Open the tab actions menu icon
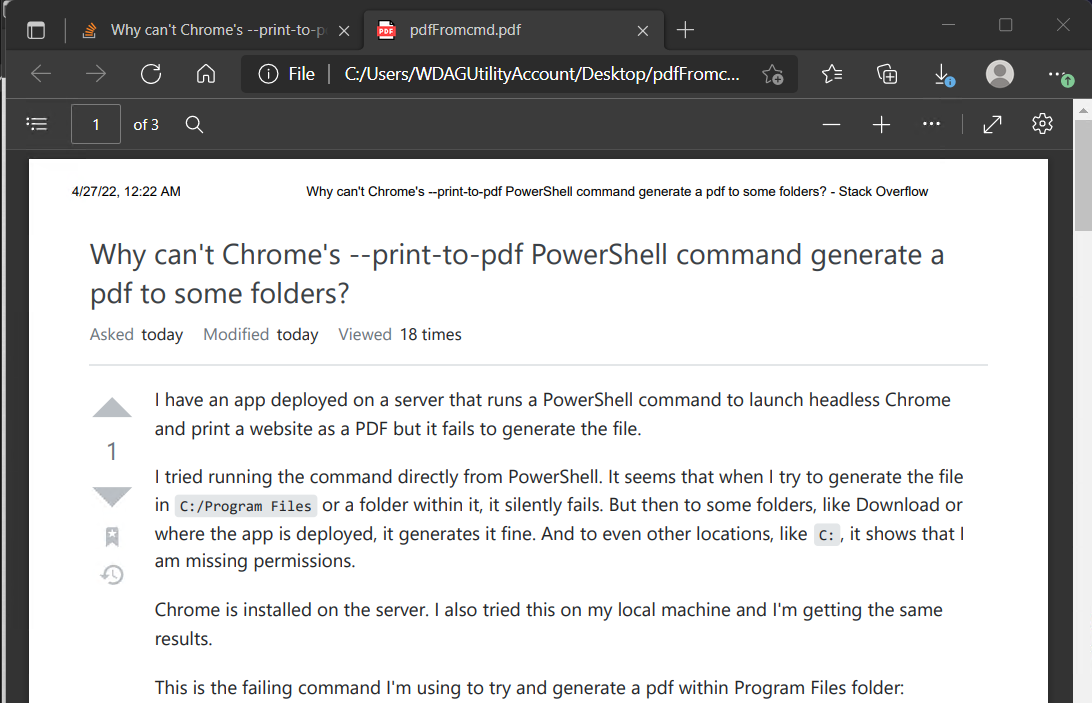This screenshot has width=1092, height=703. pyautogui.click(x=36, y=30)
